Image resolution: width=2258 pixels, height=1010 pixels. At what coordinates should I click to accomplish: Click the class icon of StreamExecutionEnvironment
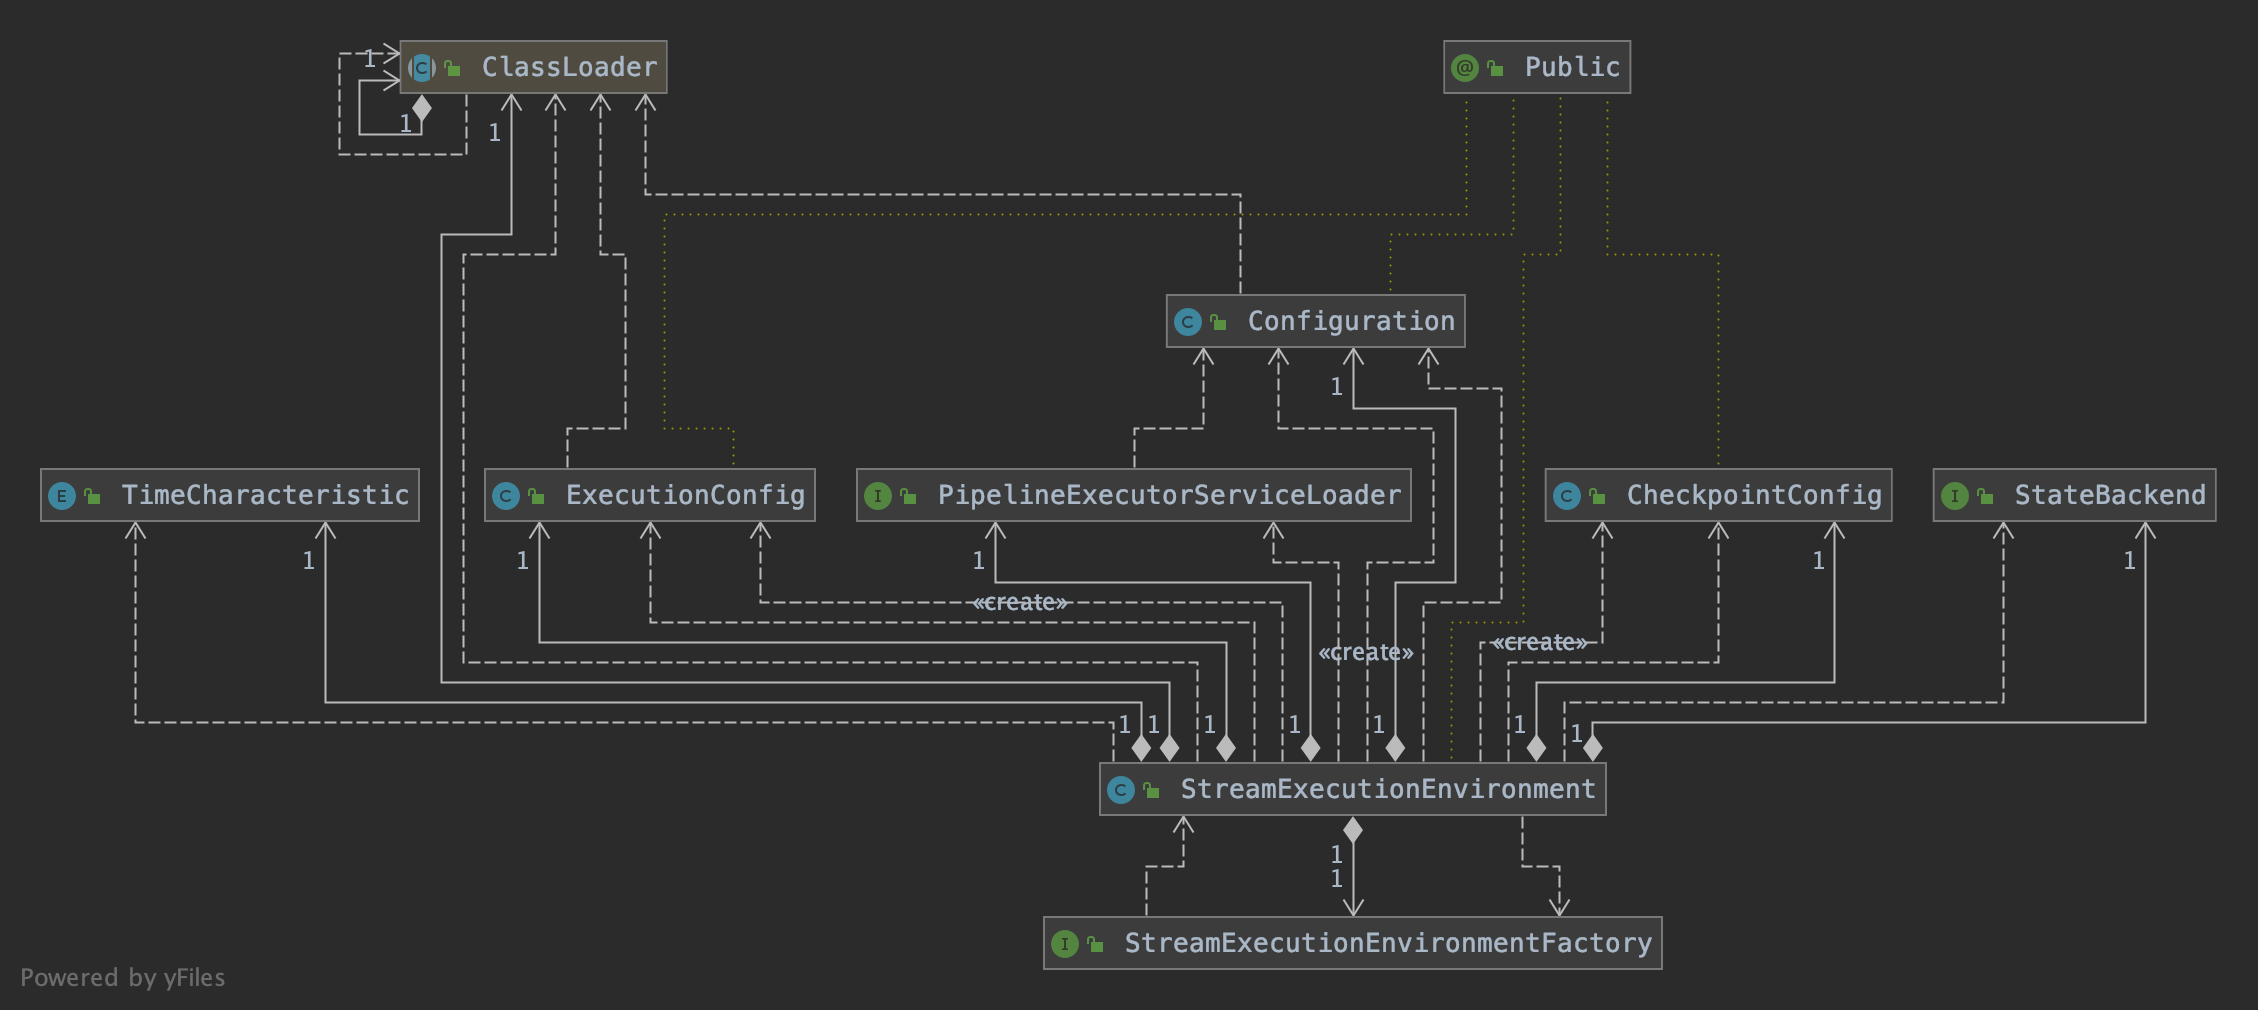1121,790
